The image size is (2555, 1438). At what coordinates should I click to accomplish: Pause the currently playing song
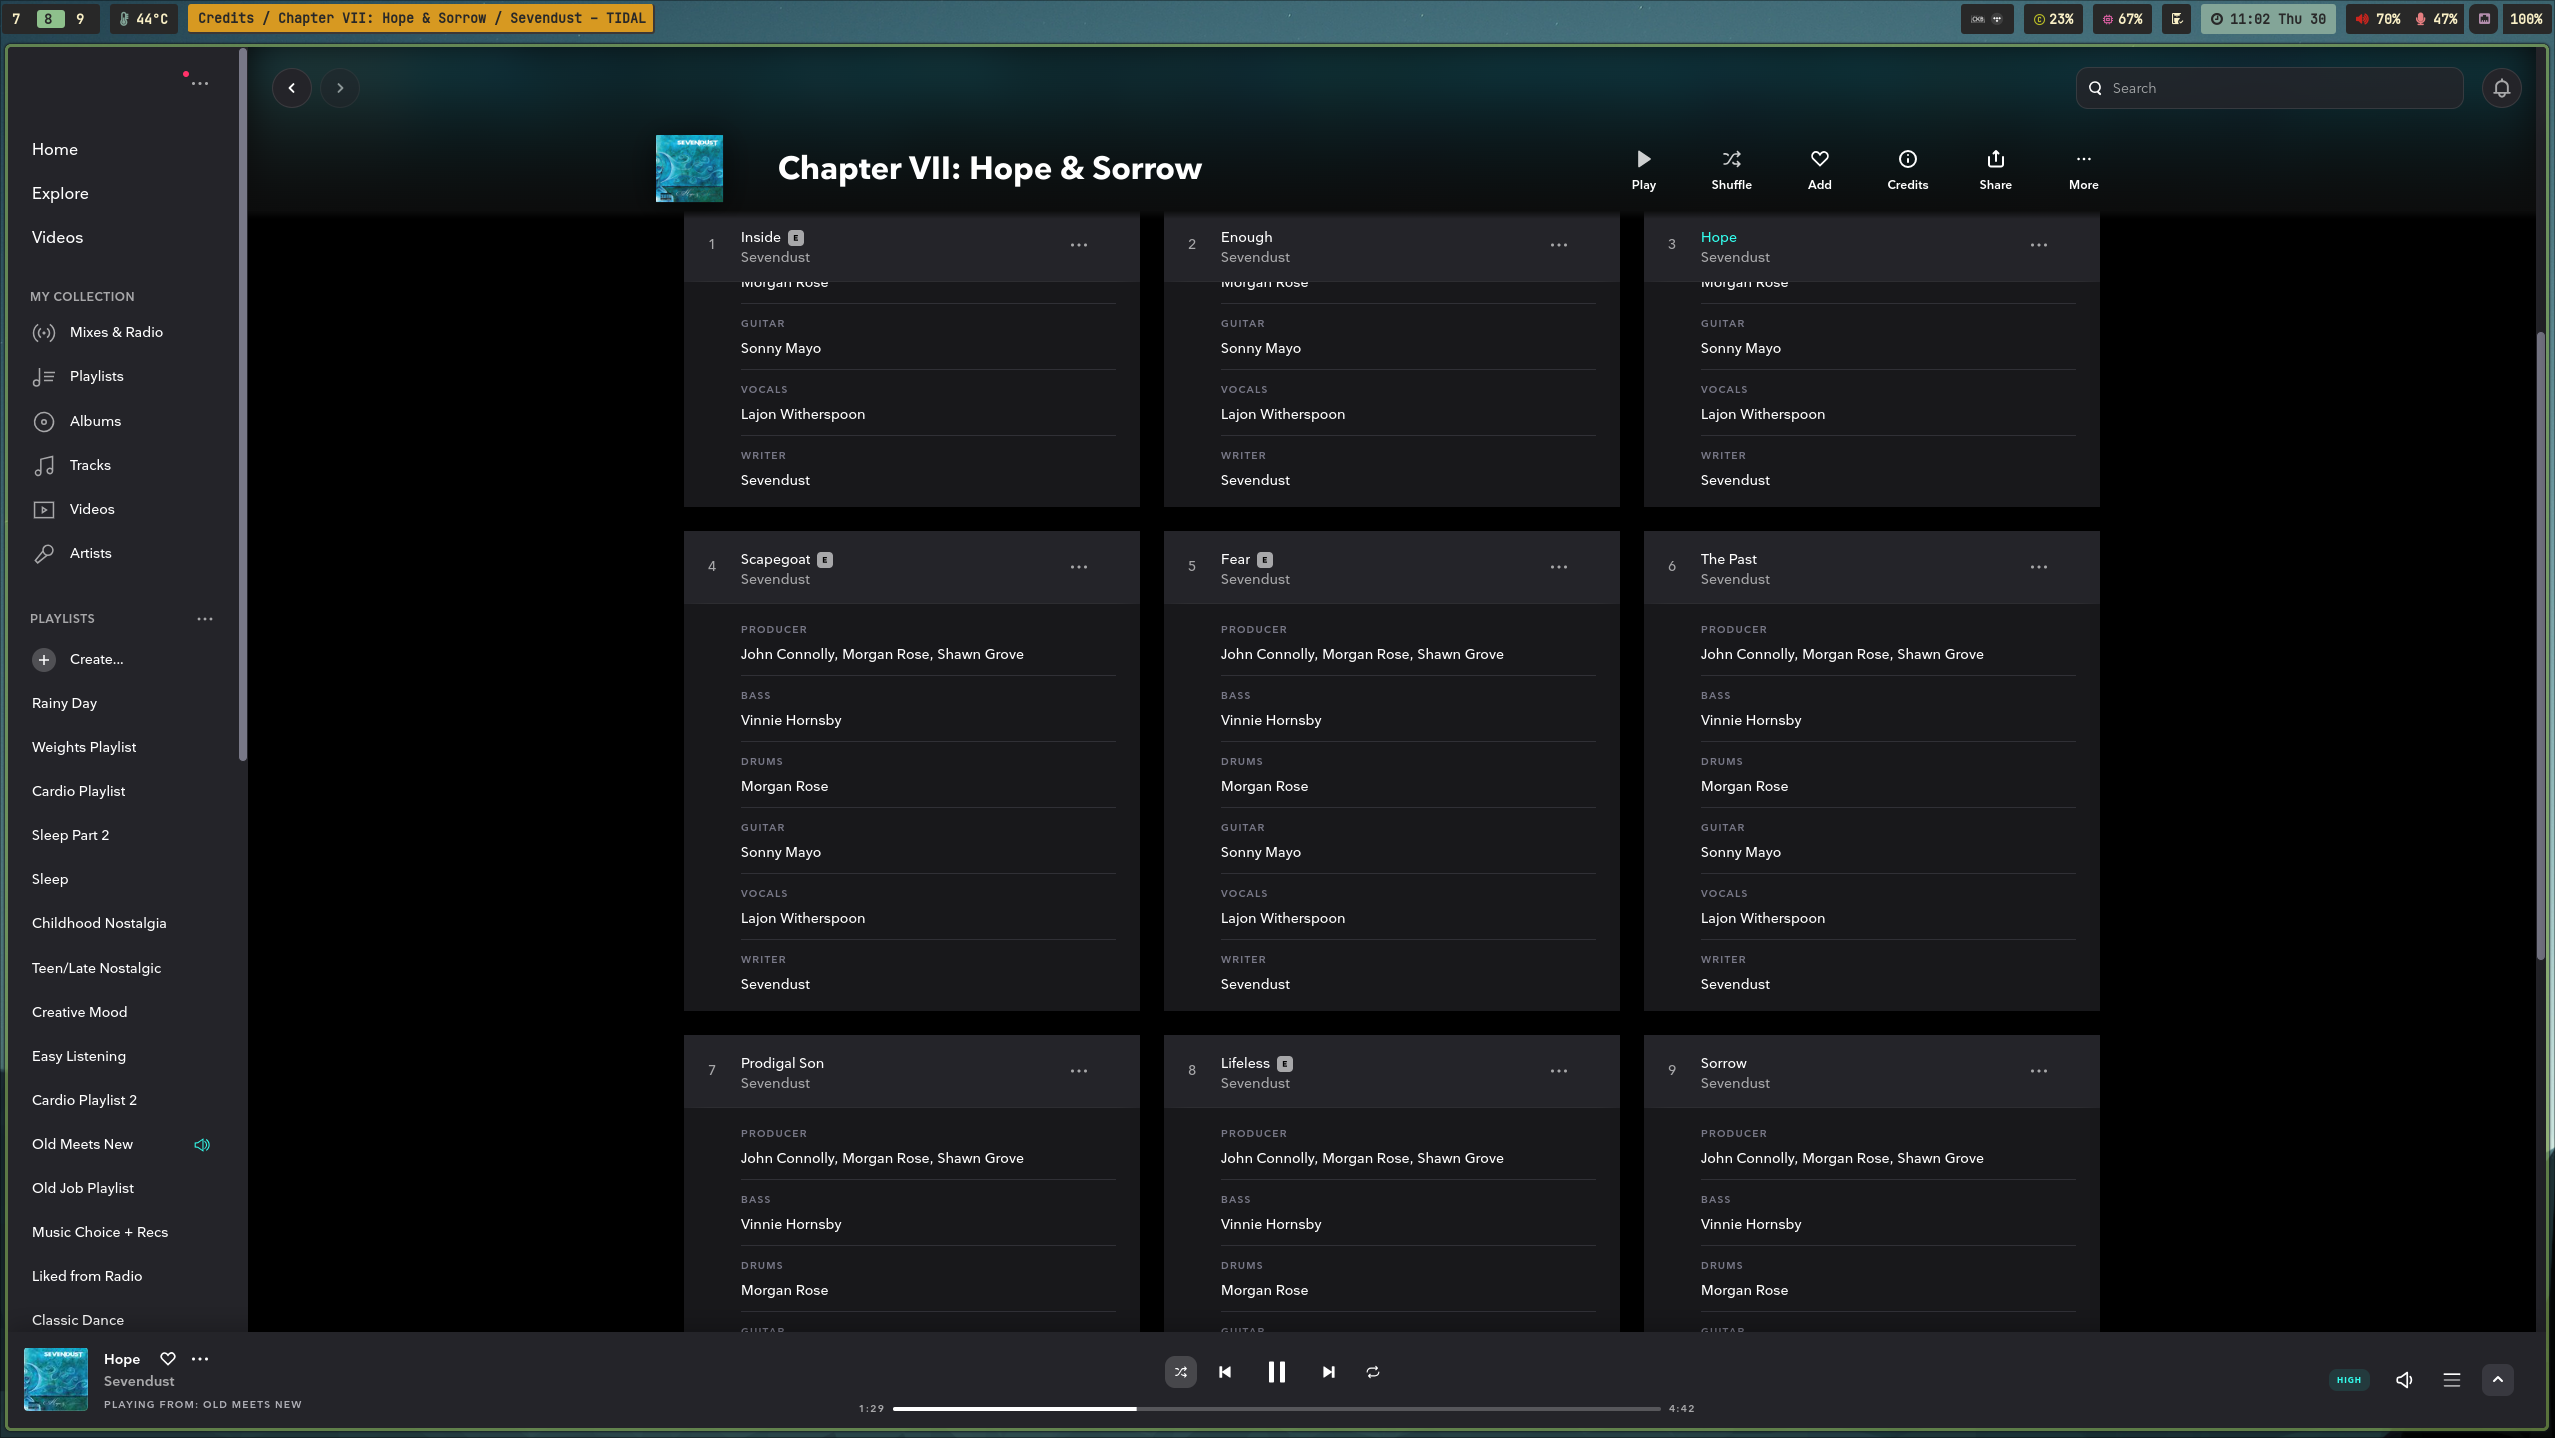[x=1276, y=1372]
